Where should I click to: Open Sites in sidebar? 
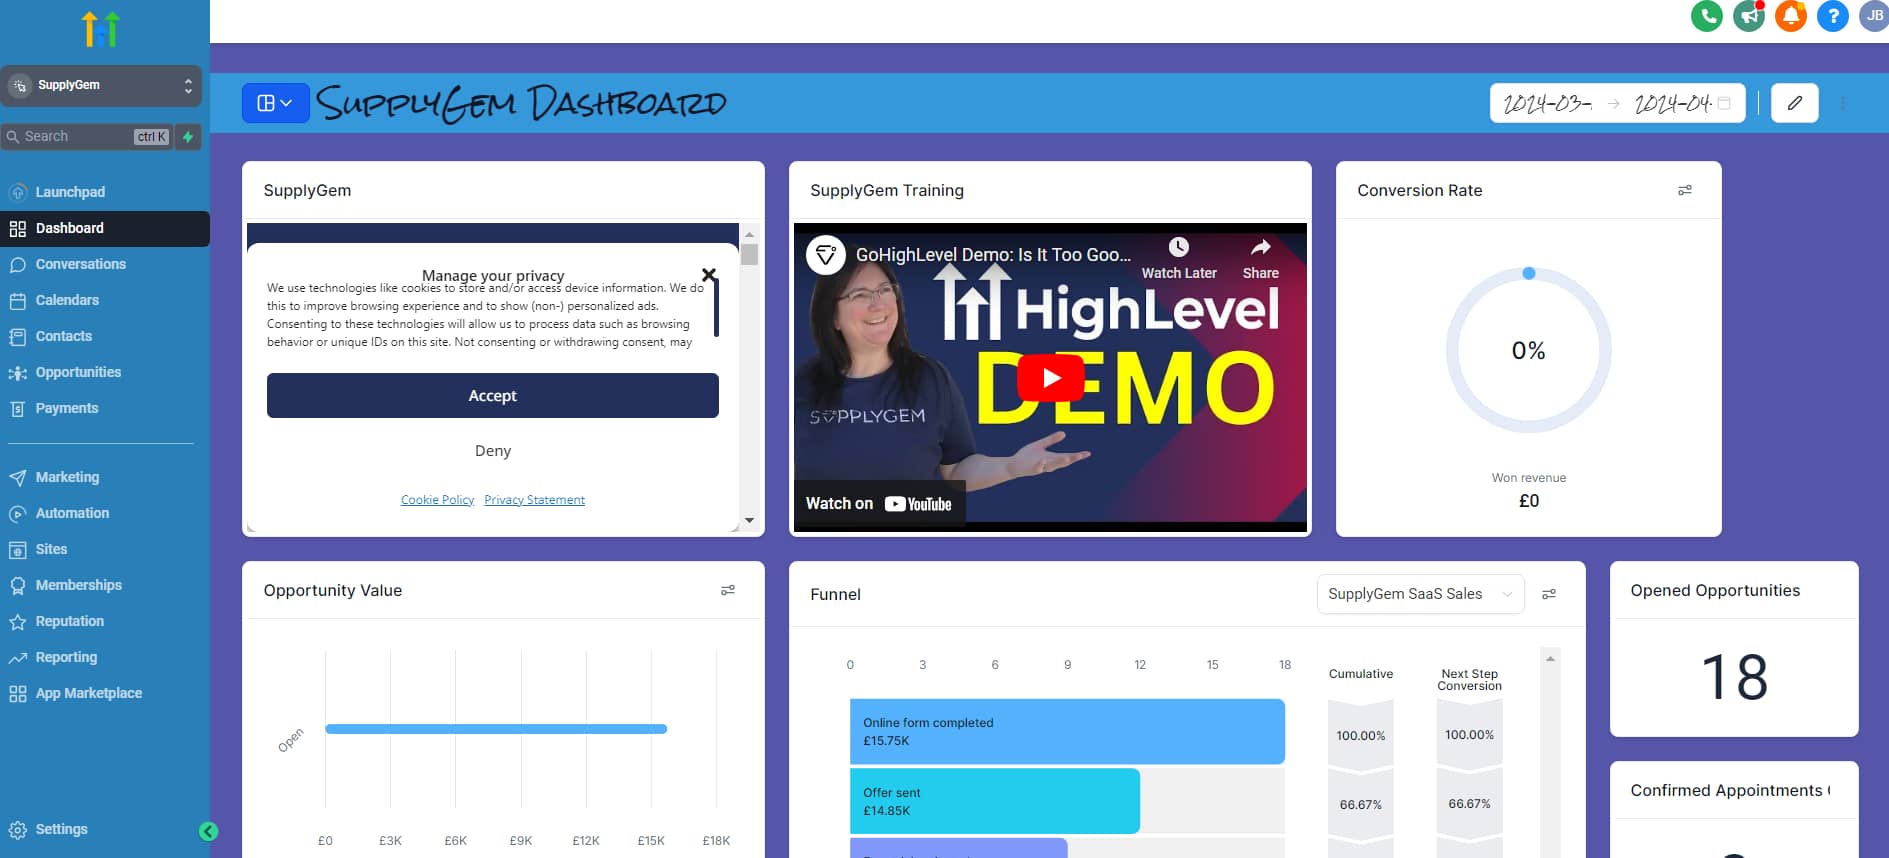105,549
